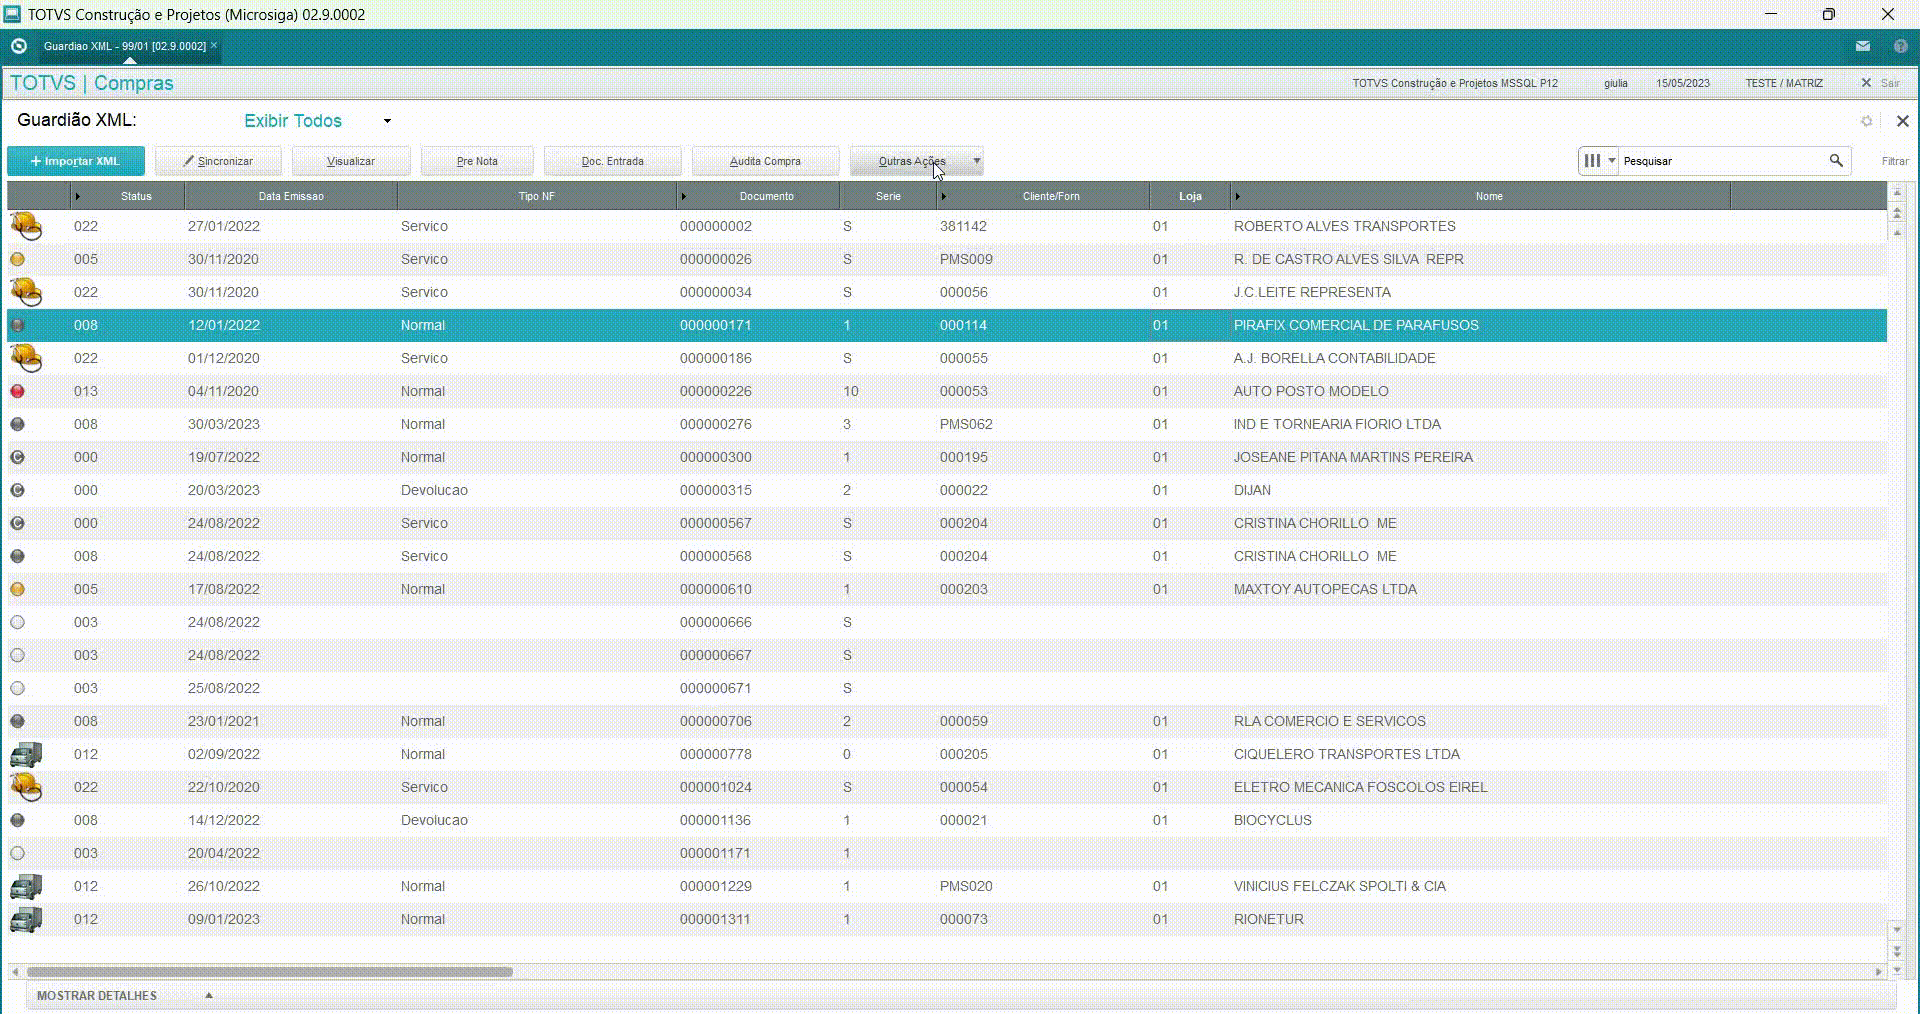Click the Pre Nota button
The image size is (1920, 1014).
[x=477, y=161]
